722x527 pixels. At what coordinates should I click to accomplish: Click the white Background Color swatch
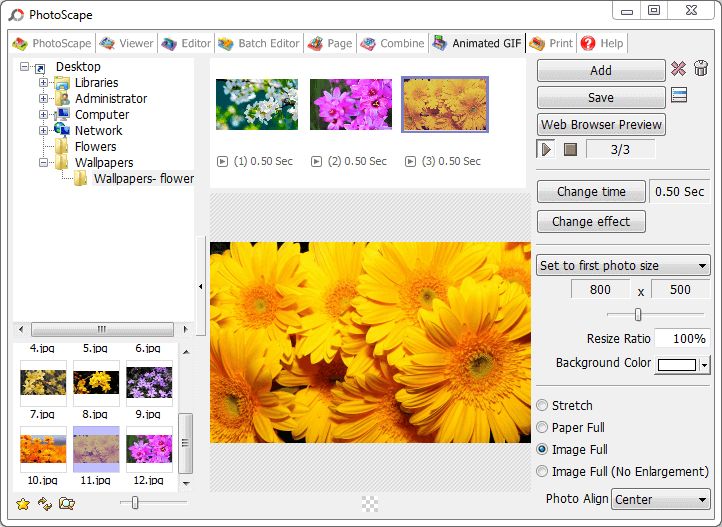coord(676,365)
